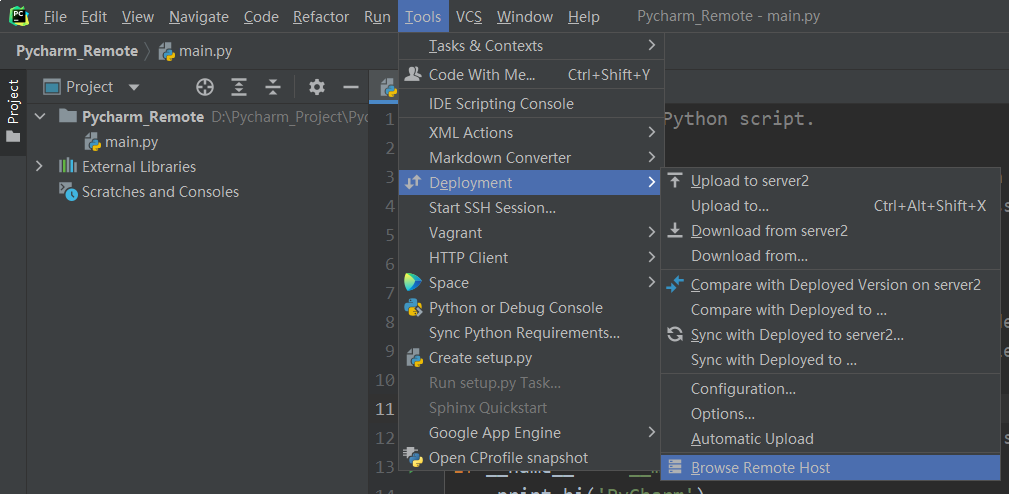Click the PyCharm logo icon

[x=19, y=17]
